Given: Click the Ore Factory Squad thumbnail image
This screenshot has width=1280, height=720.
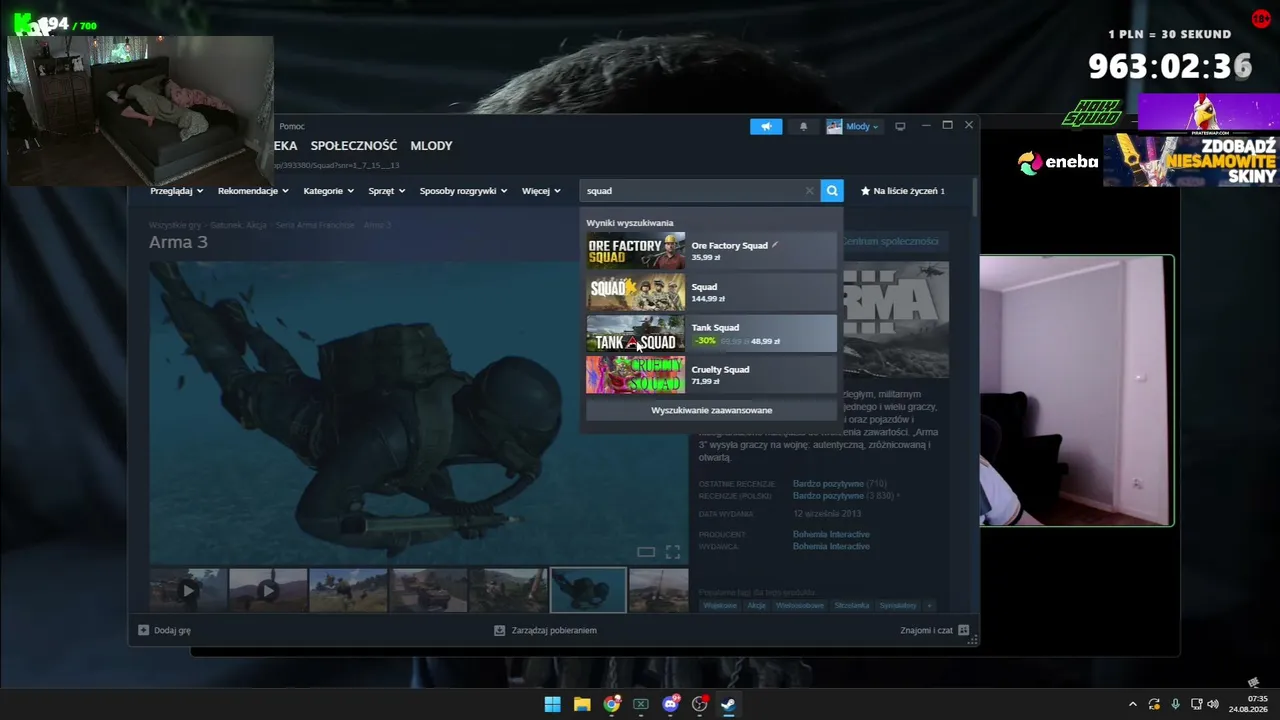Looking at the screenshot, I should [x=636, y=251].
